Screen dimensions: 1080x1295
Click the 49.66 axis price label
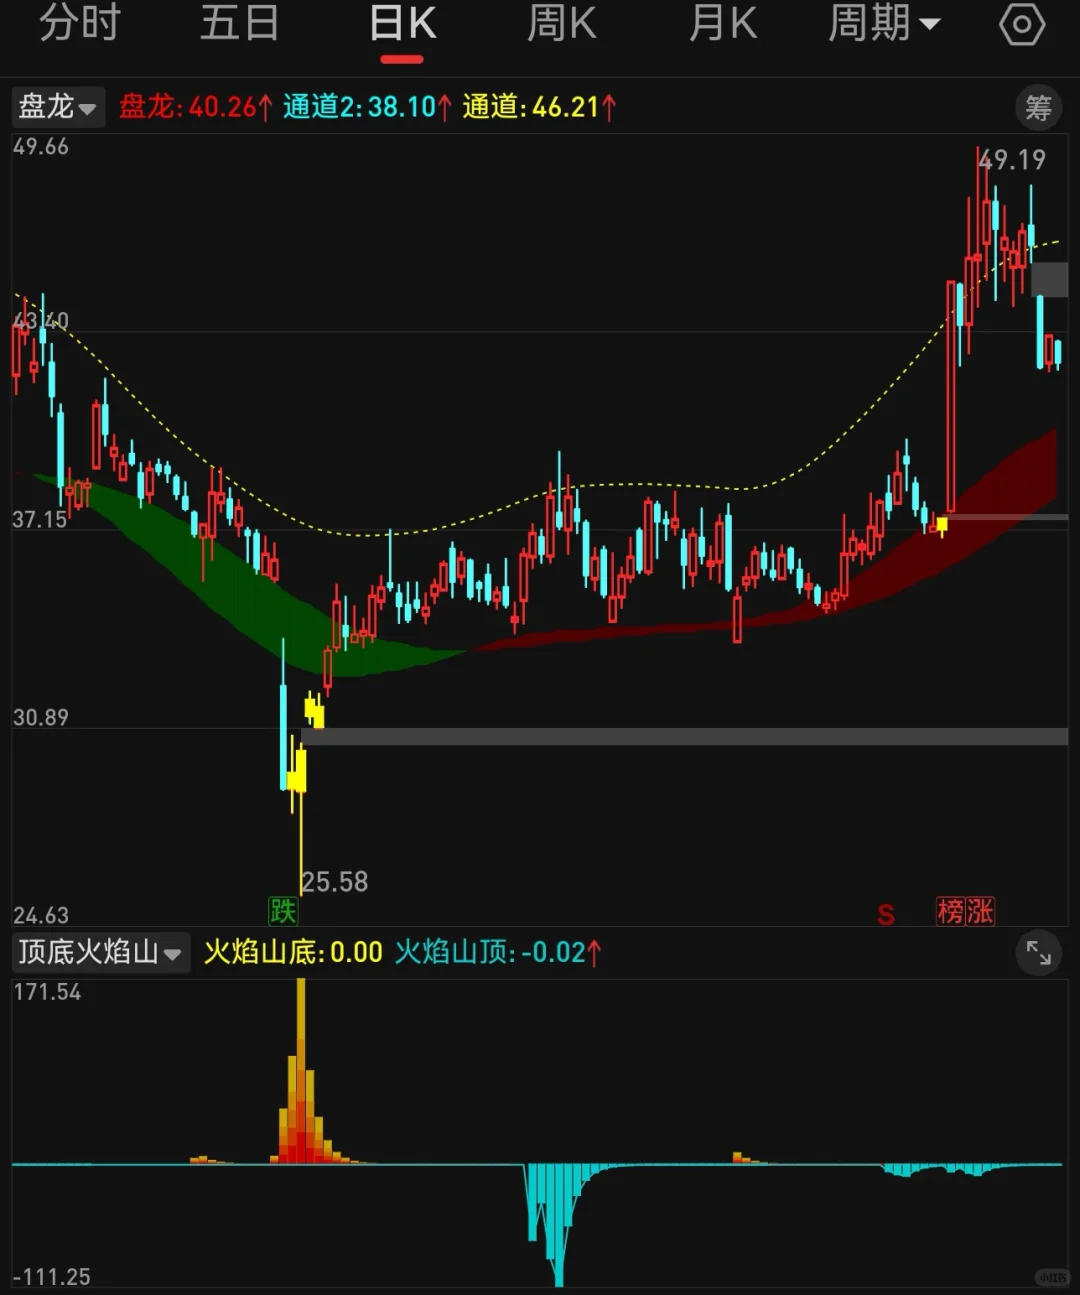(x=41, y=147)
